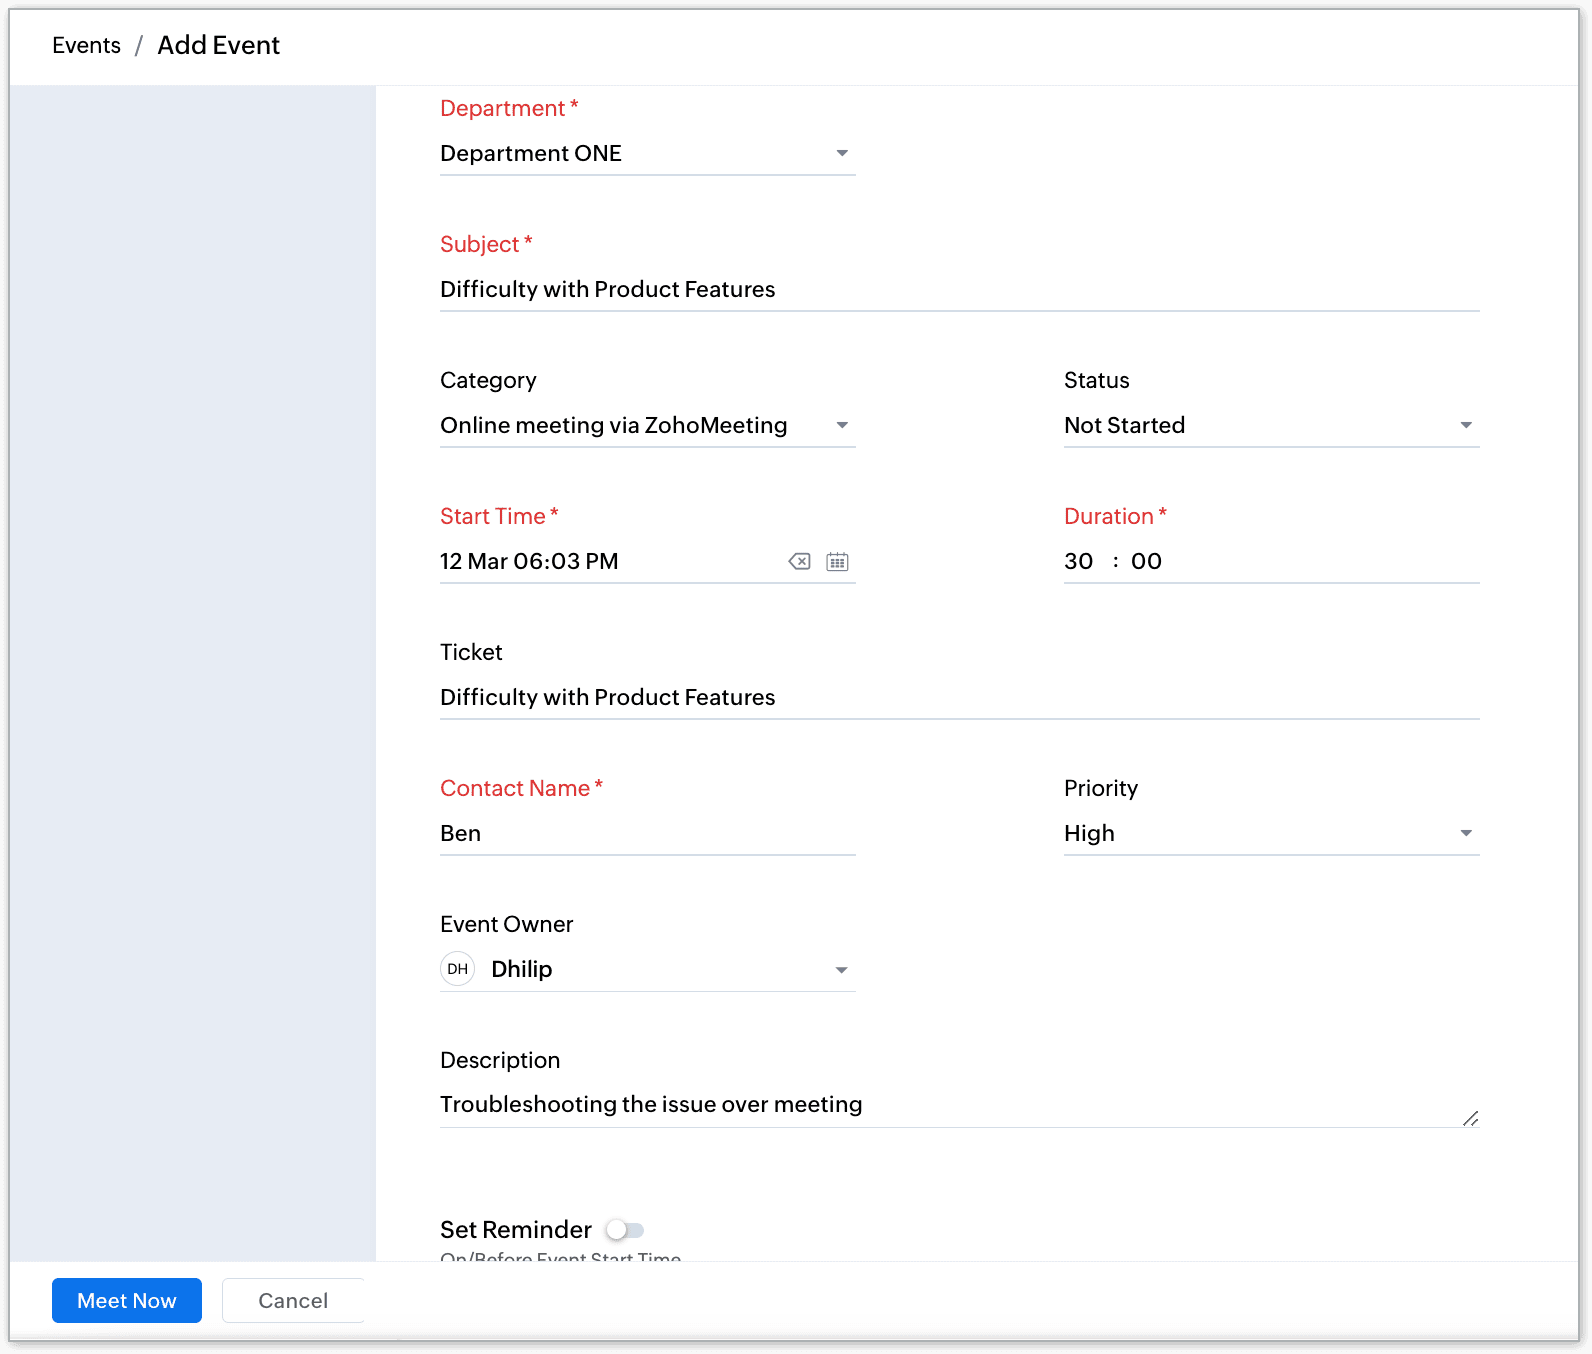Expand the Status dropdown
This screenshot has height=1354, width=1592.
(x=1466, y=426)
